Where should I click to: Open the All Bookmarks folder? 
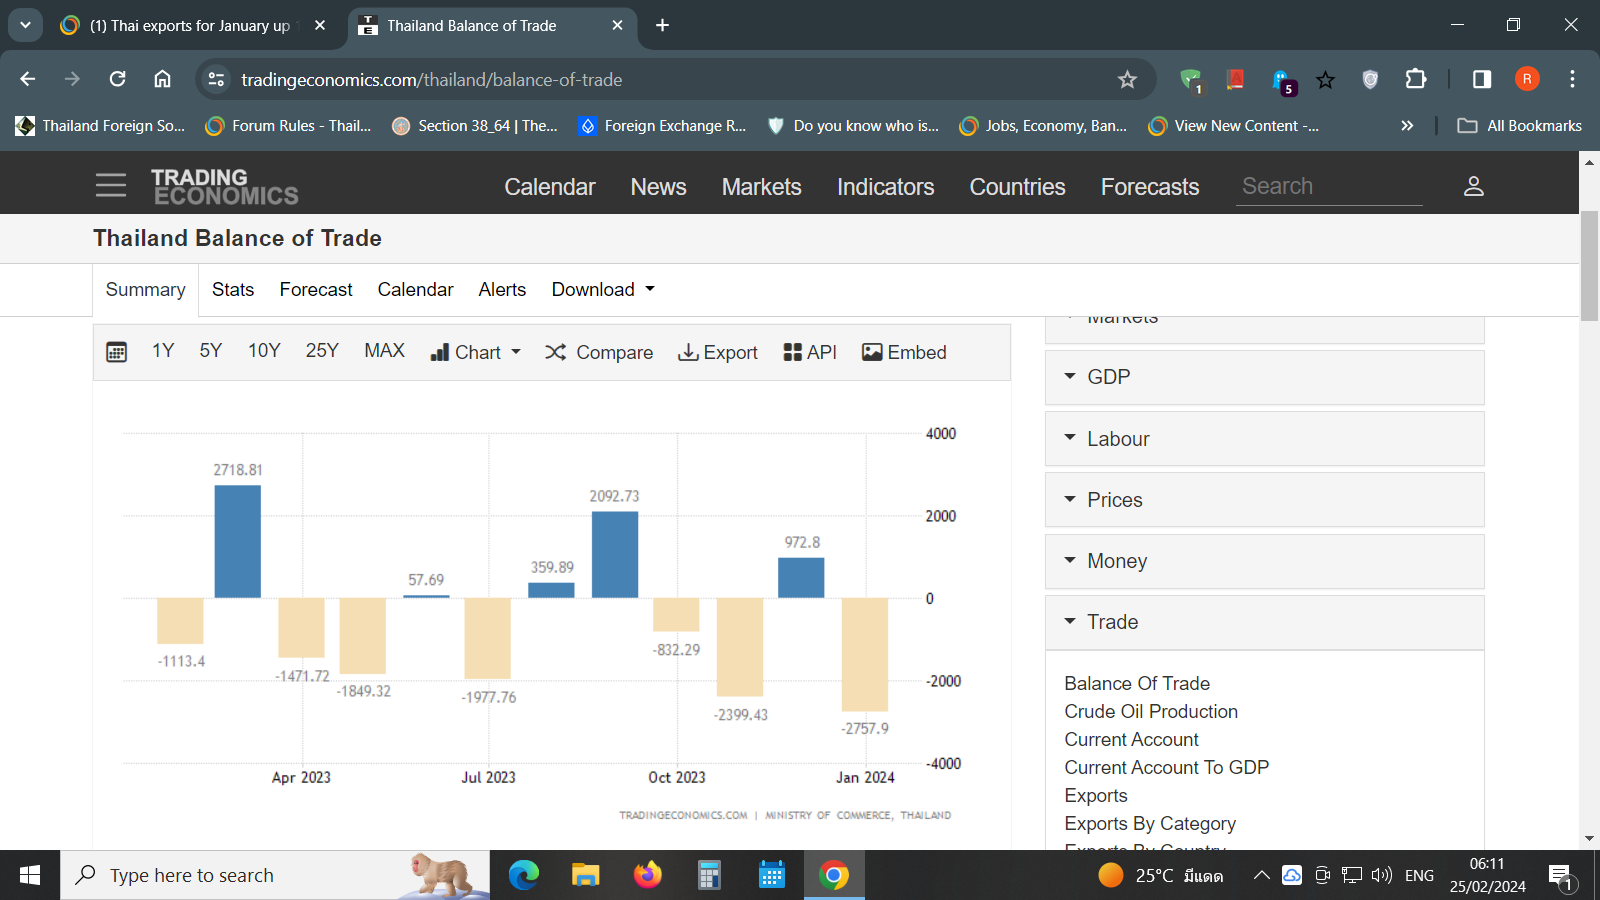click(x=1520, y=126)
